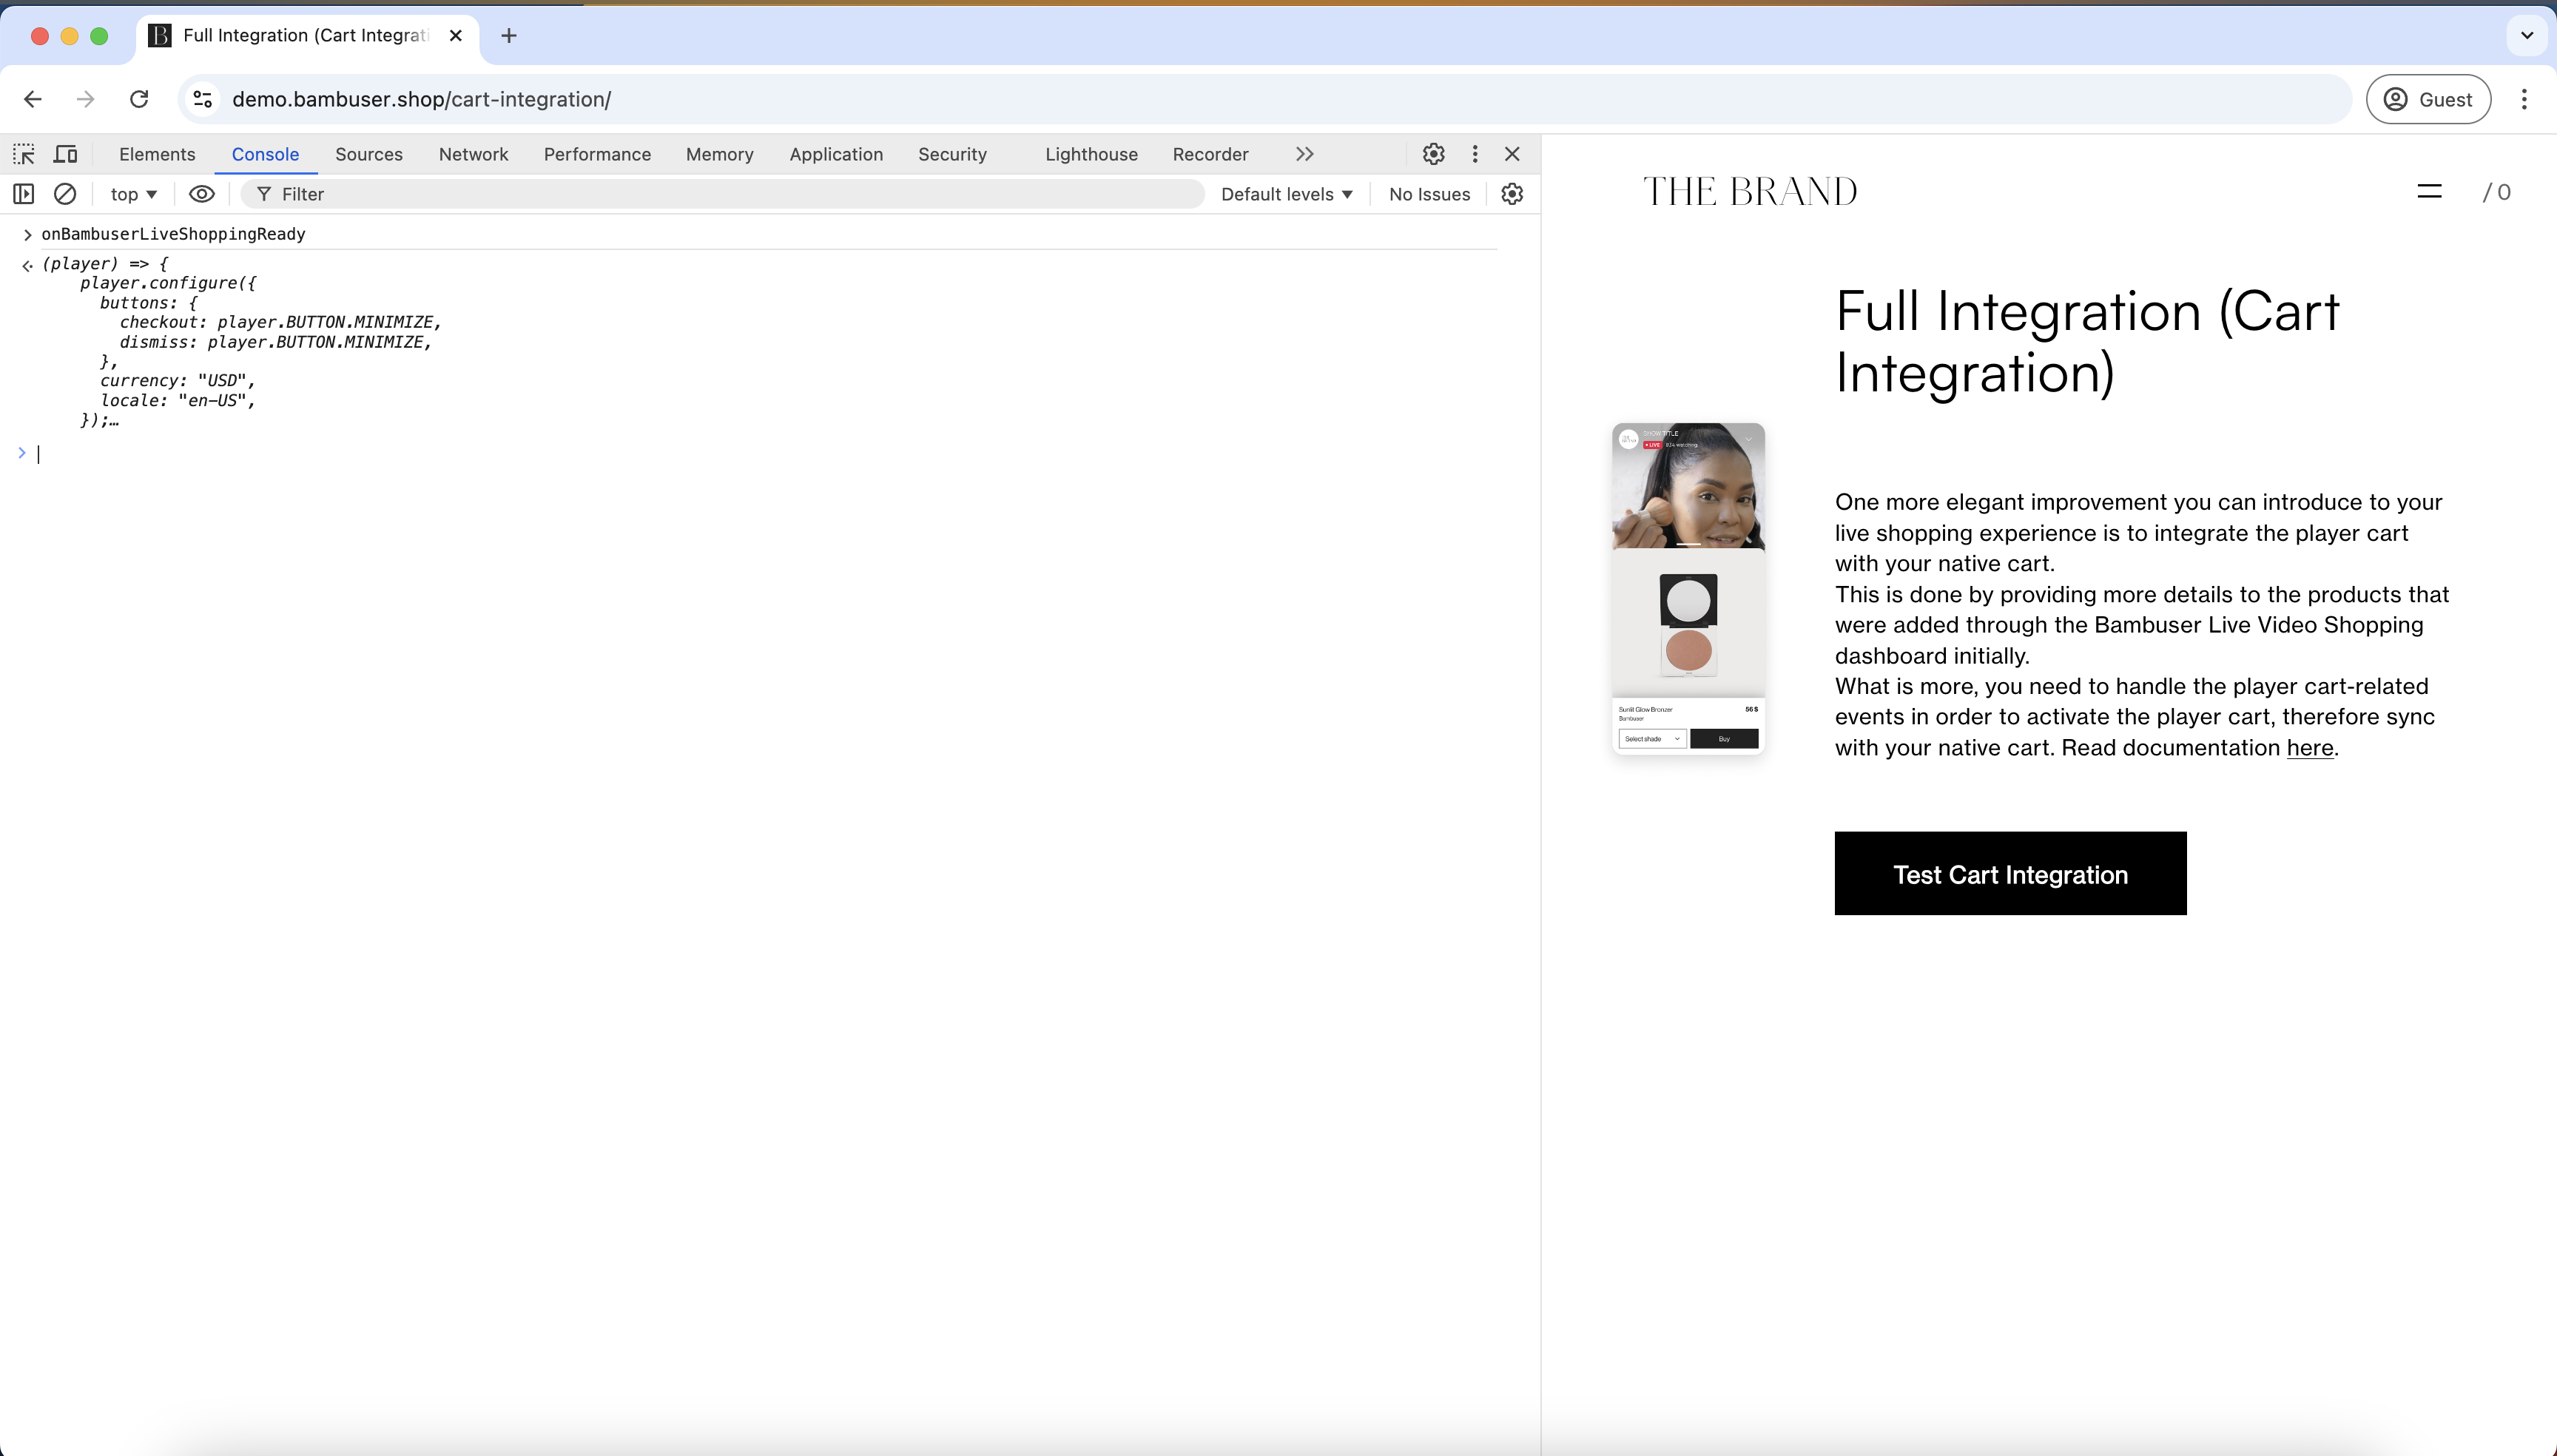
Task: Switch to the Elements tab
Action: click(157, 154)
